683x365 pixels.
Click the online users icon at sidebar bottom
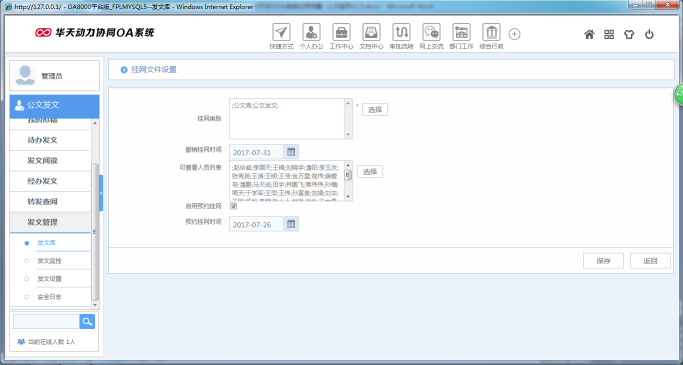click(x=20, y=342)
